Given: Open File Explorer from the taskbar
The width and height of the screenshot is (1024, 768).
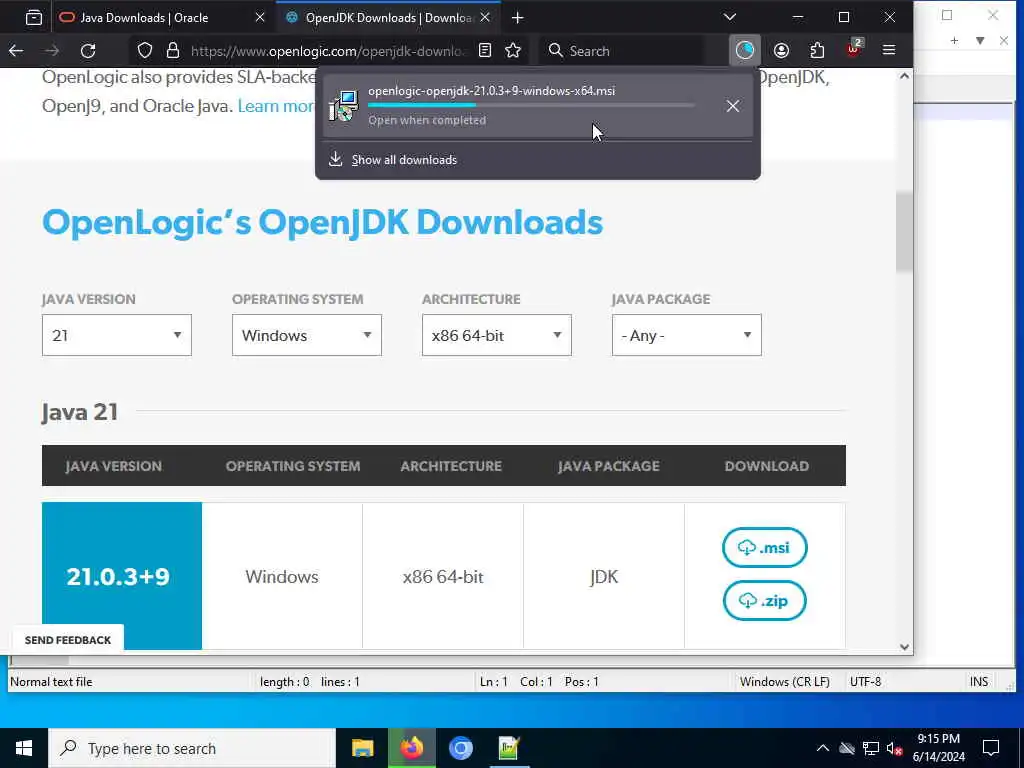Looking at the screenshot, I should pos(362,748).
